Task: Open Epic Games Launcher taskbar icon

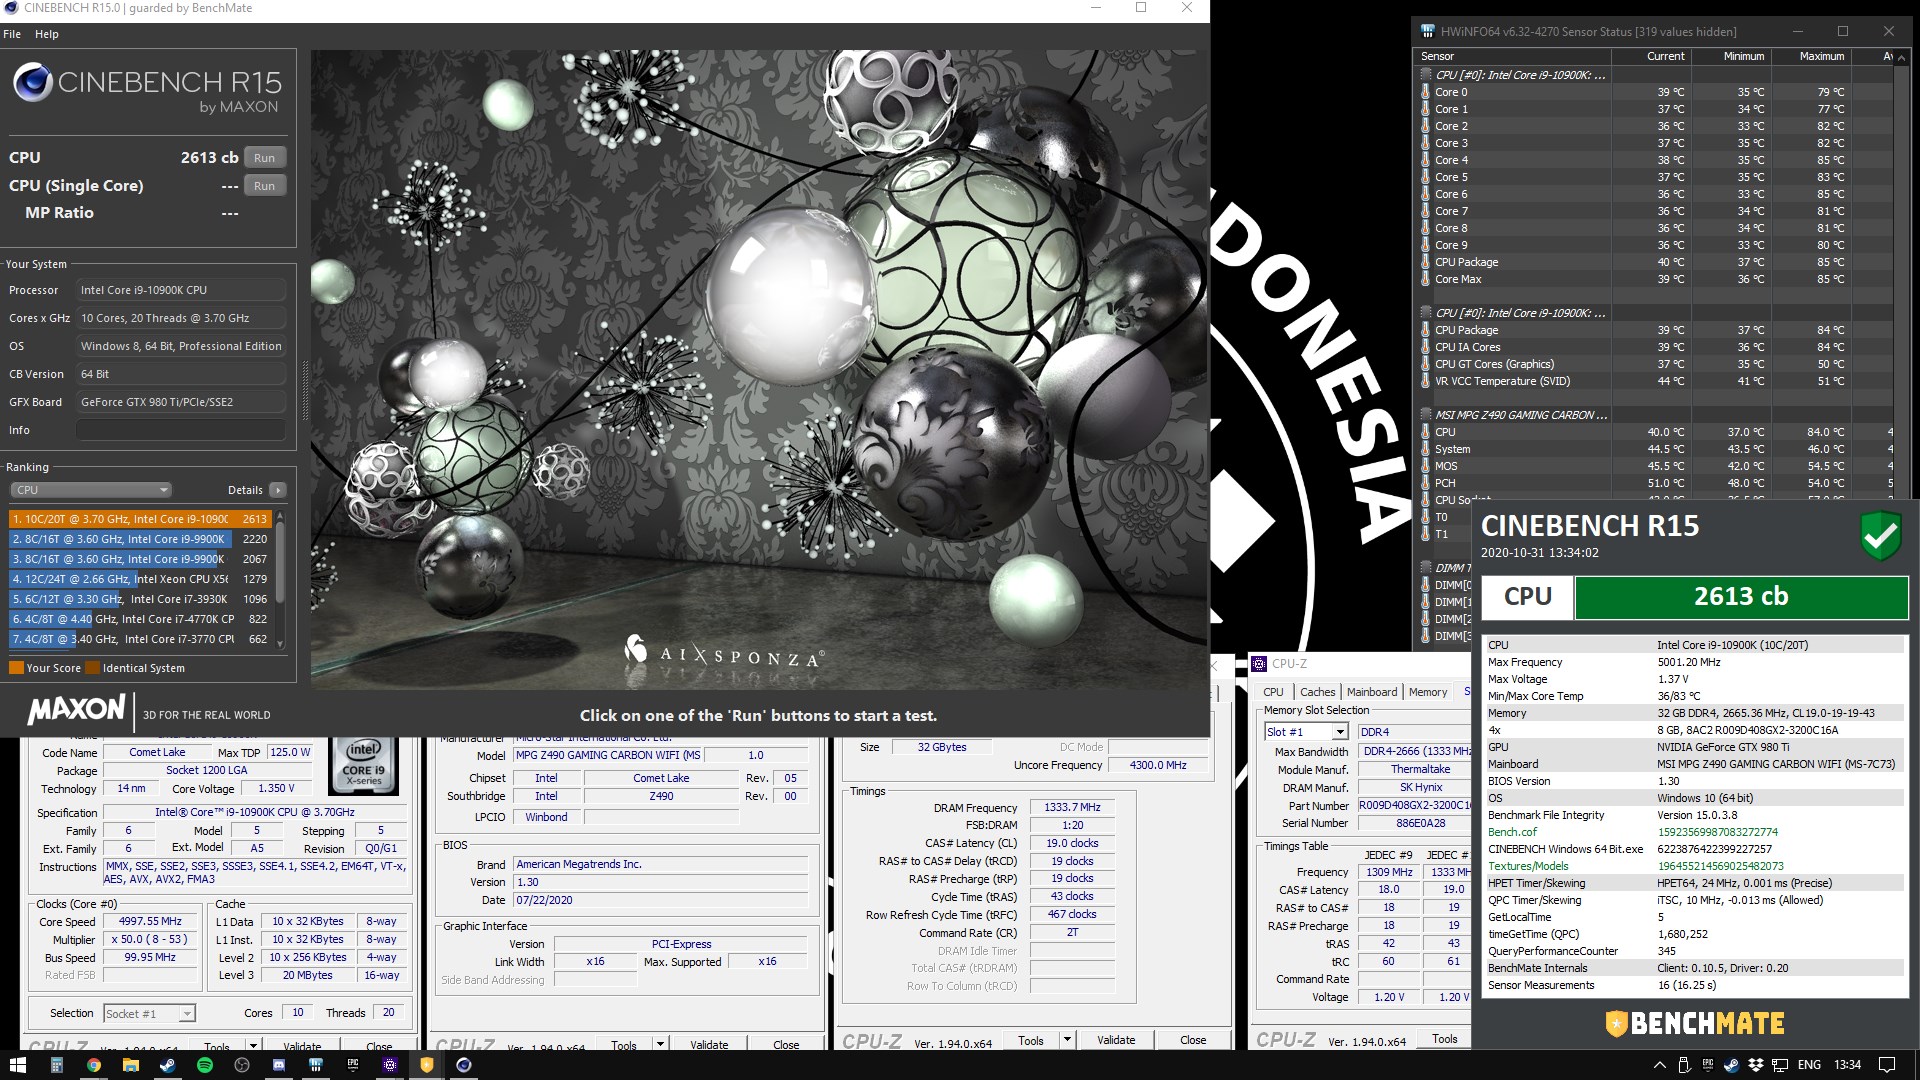Action: (x=353, y=1065)
